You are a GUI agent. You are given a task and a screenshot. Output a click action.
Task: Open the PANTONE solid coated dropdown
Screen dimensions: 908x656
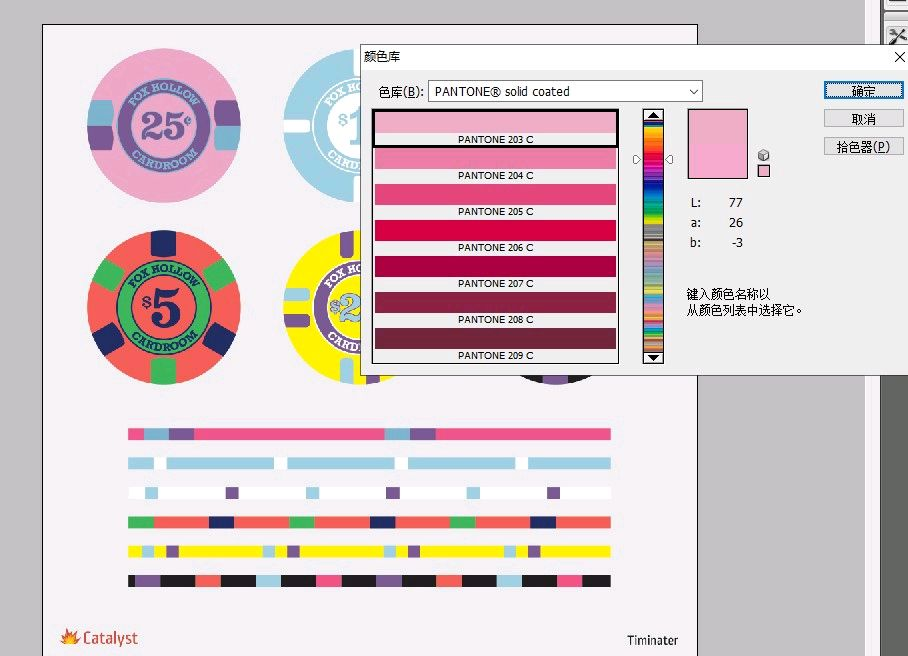tap(565, 92)
